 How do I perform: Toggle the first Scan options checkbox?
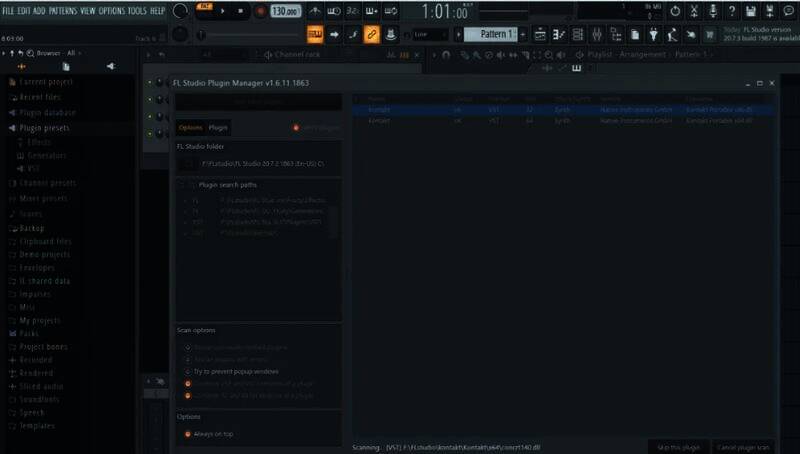point(188,347)
